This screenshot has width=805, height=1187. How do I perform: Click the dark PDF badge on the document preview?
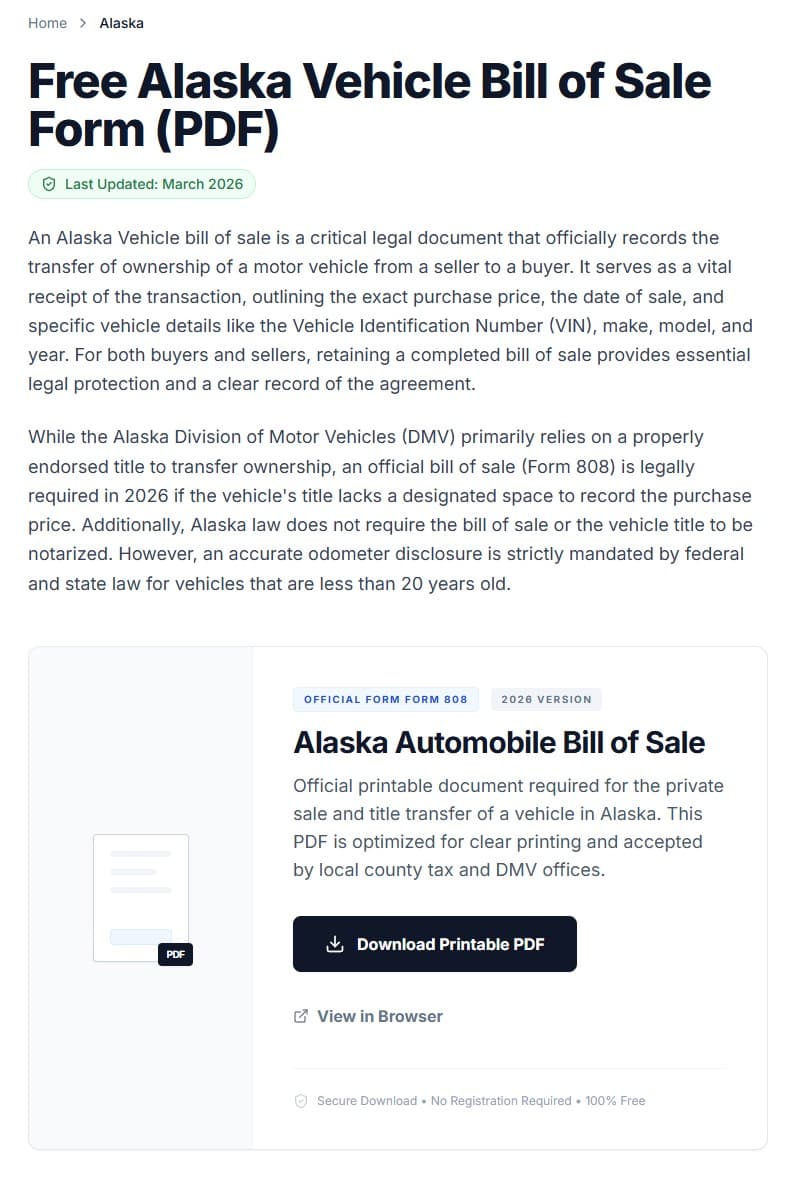175,955
